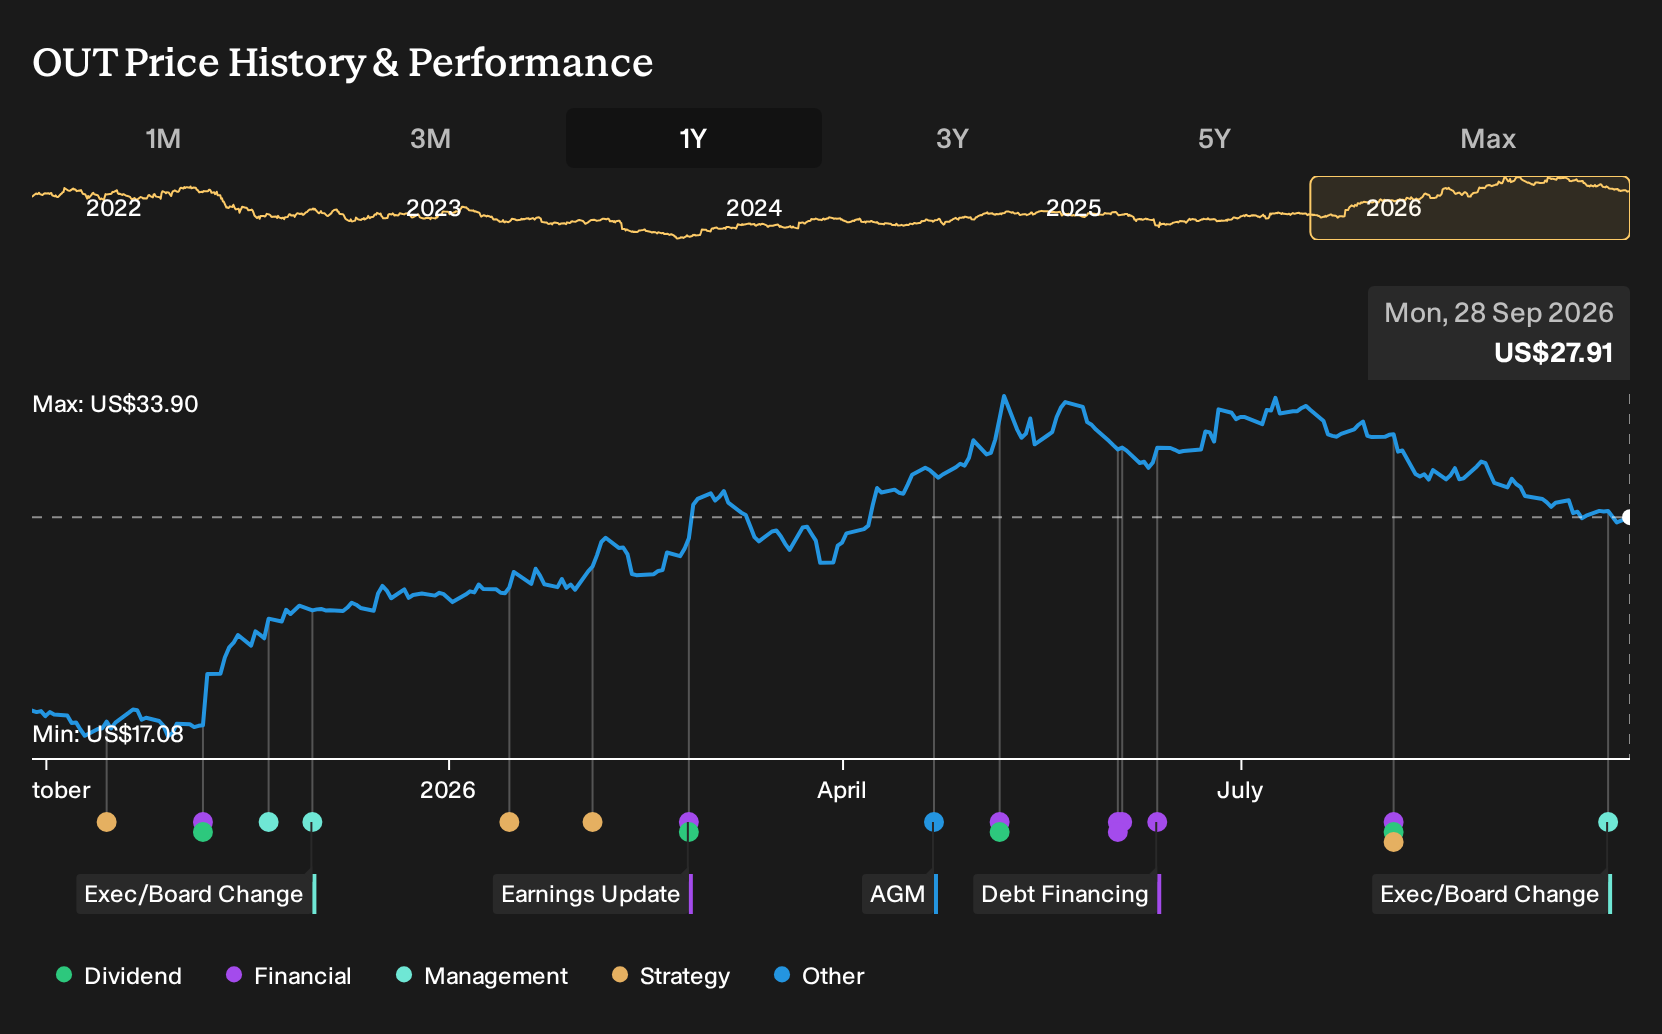Click the orange Strategy marker in mid-January
1662x1034 pixels.
[x=509, y=822]
